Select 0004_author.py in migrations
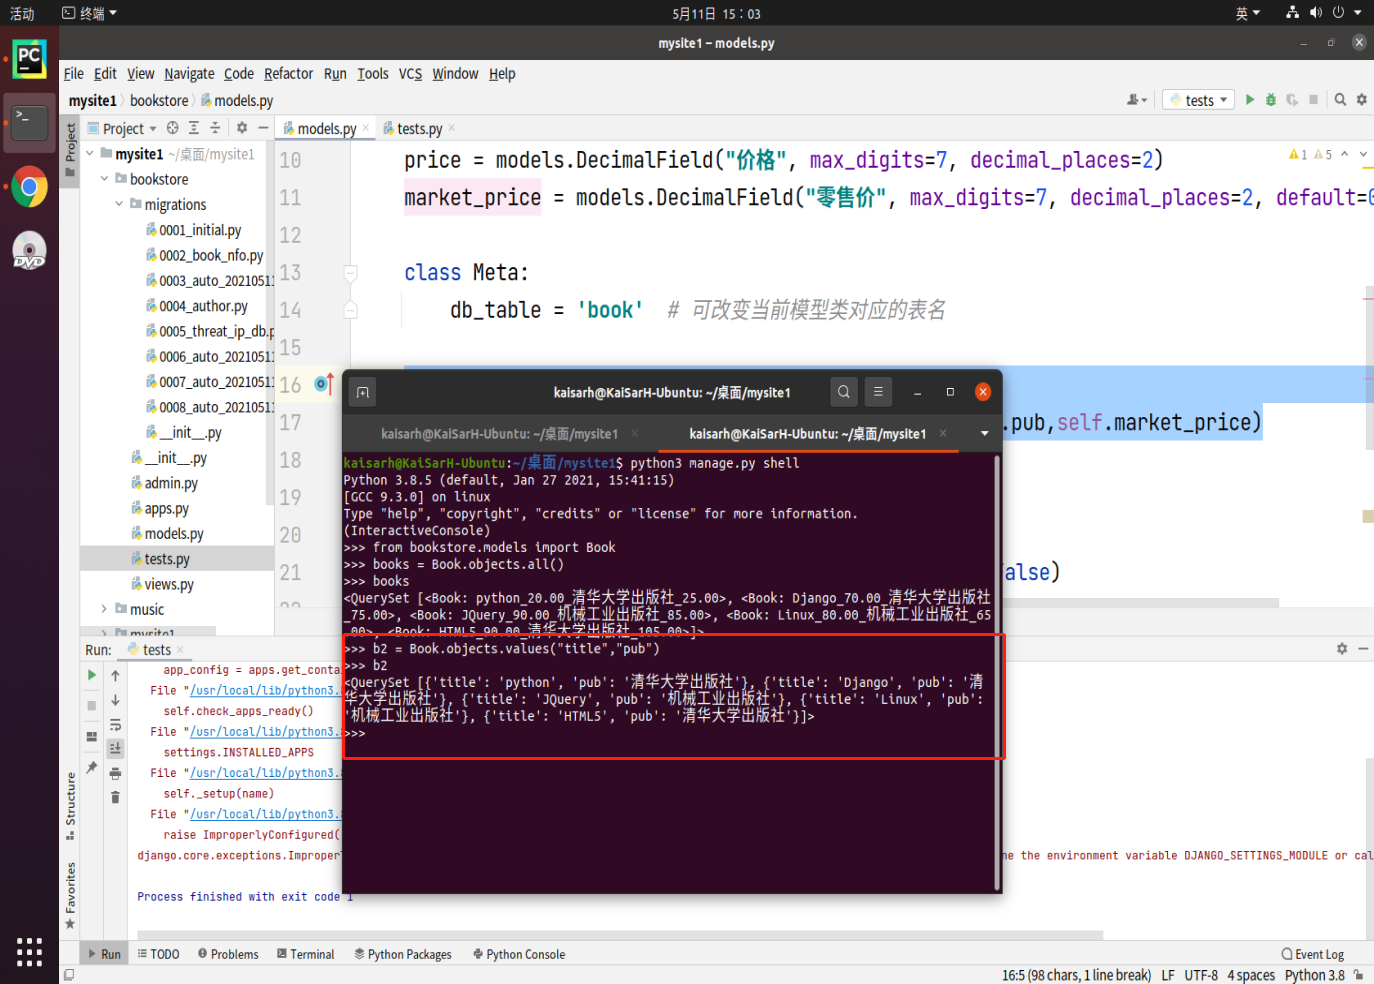The width and height of the screenshot is (1374, 984). pyautogui.click(x=203, y=306)
